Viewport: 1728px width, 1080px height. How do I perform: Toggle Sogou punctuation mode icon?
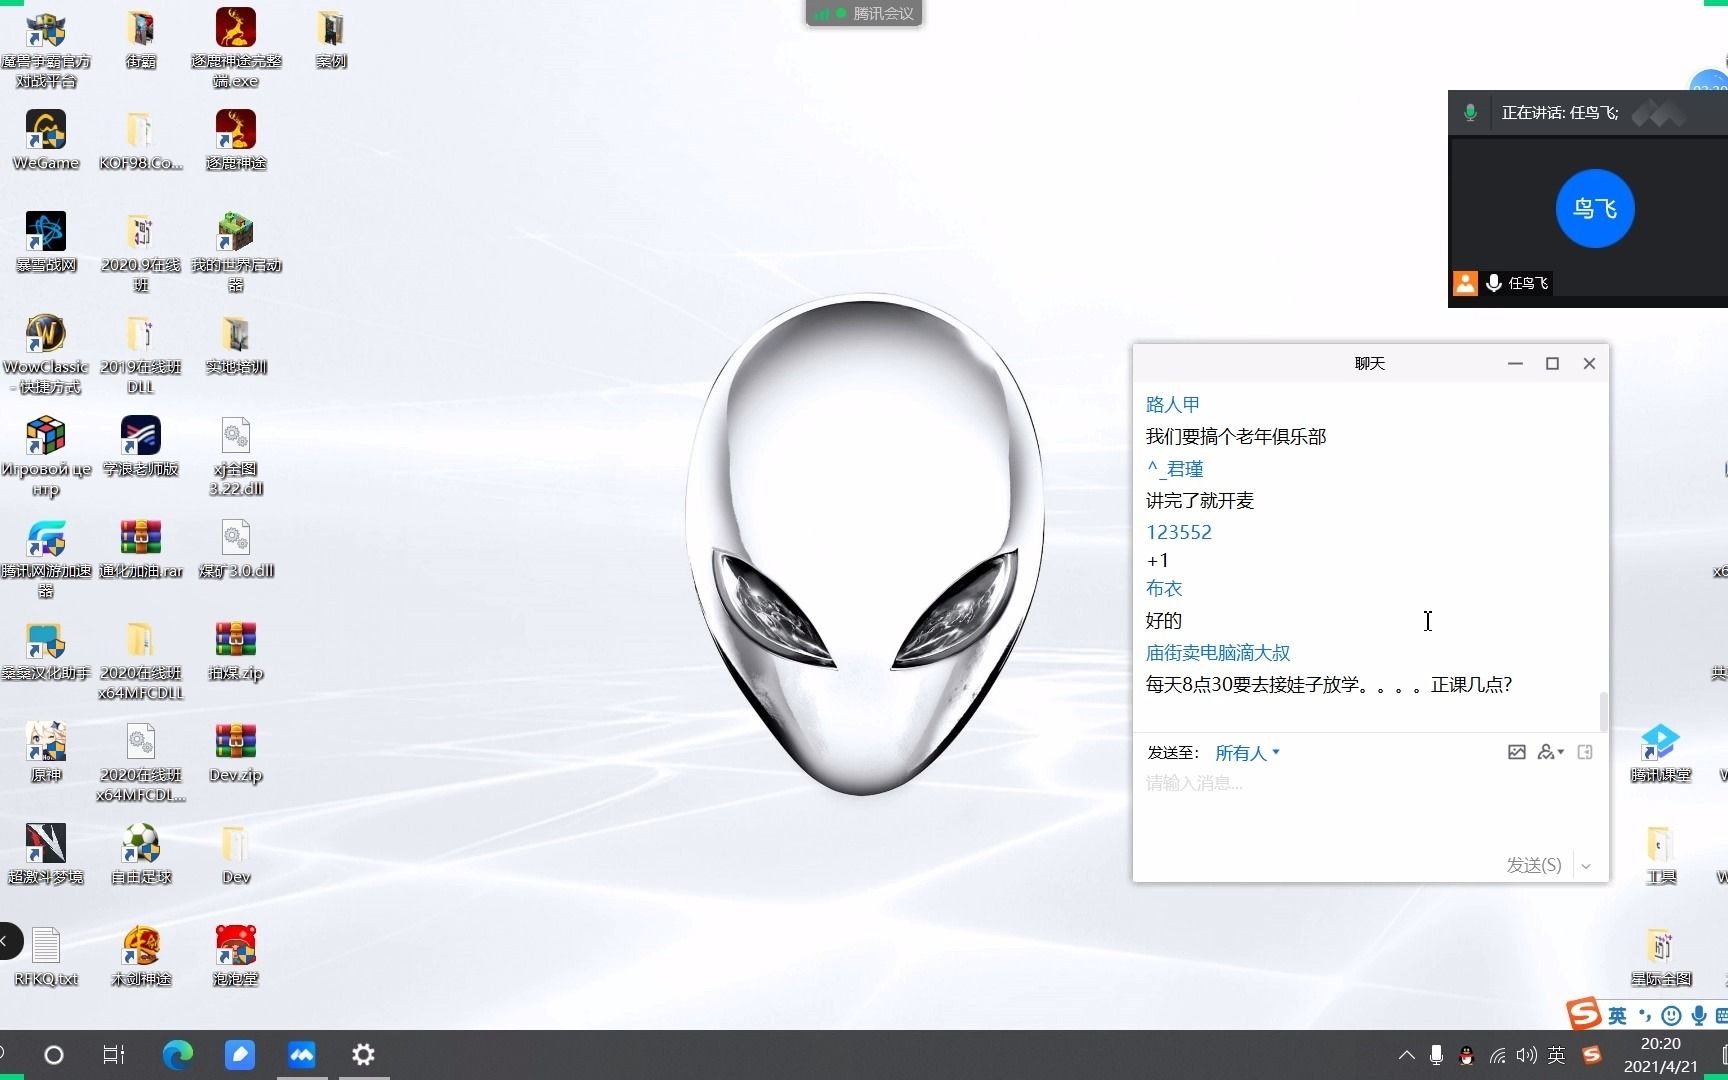coord(1645,1016)
